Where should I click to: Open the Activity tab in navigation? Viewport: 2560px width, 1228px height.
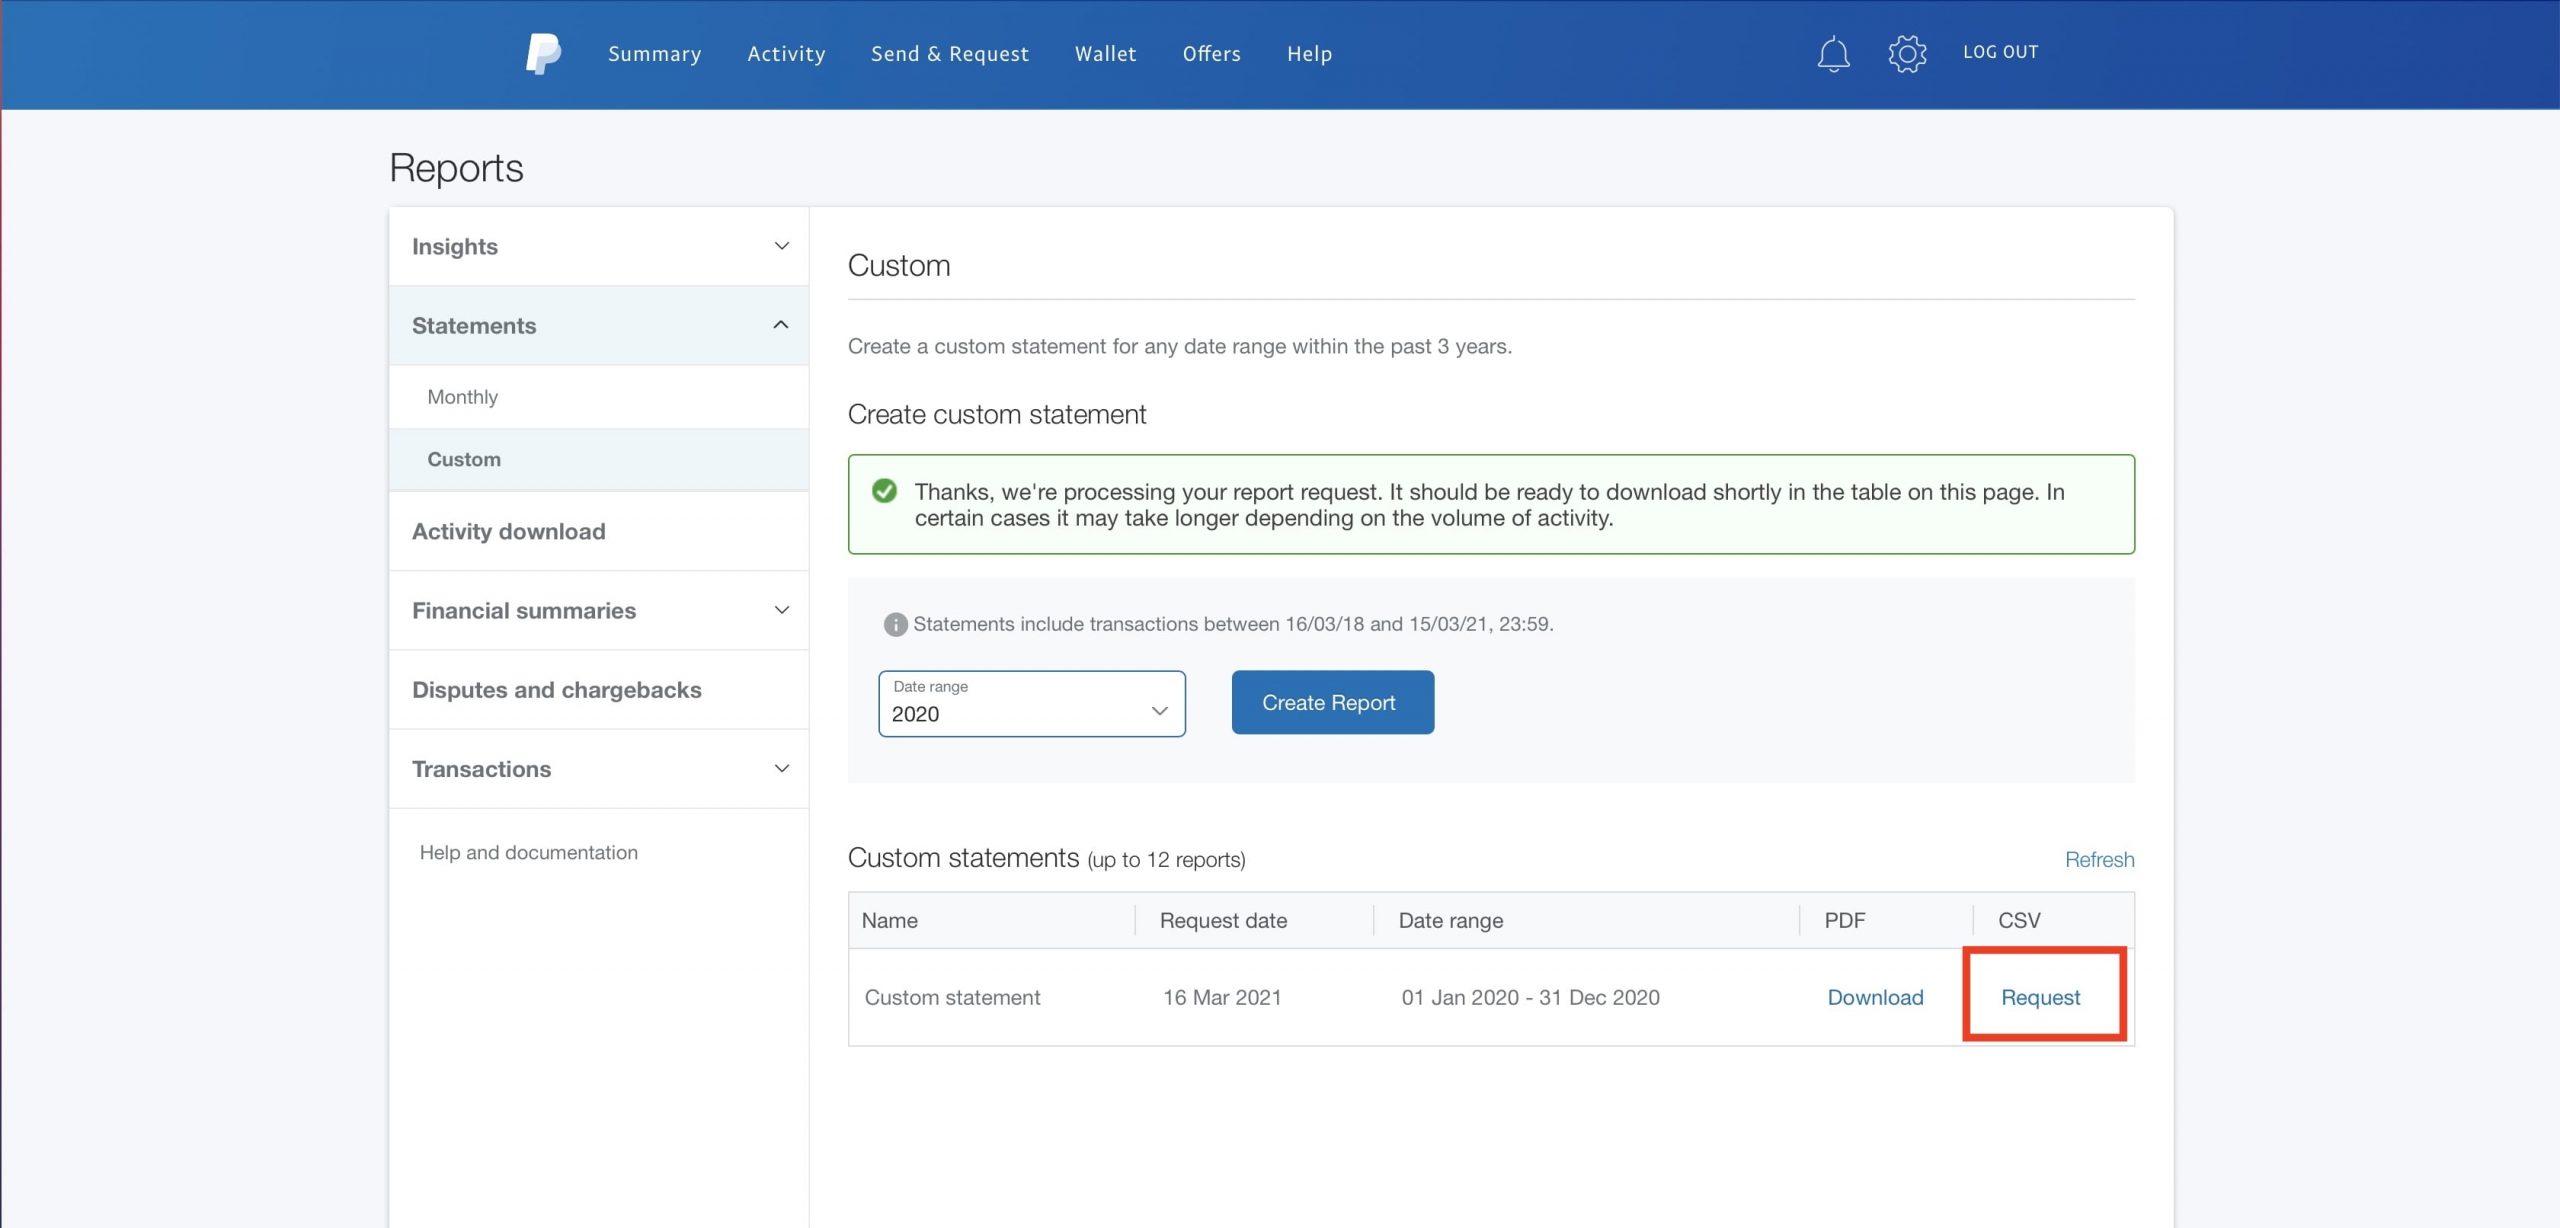point(786,54)
